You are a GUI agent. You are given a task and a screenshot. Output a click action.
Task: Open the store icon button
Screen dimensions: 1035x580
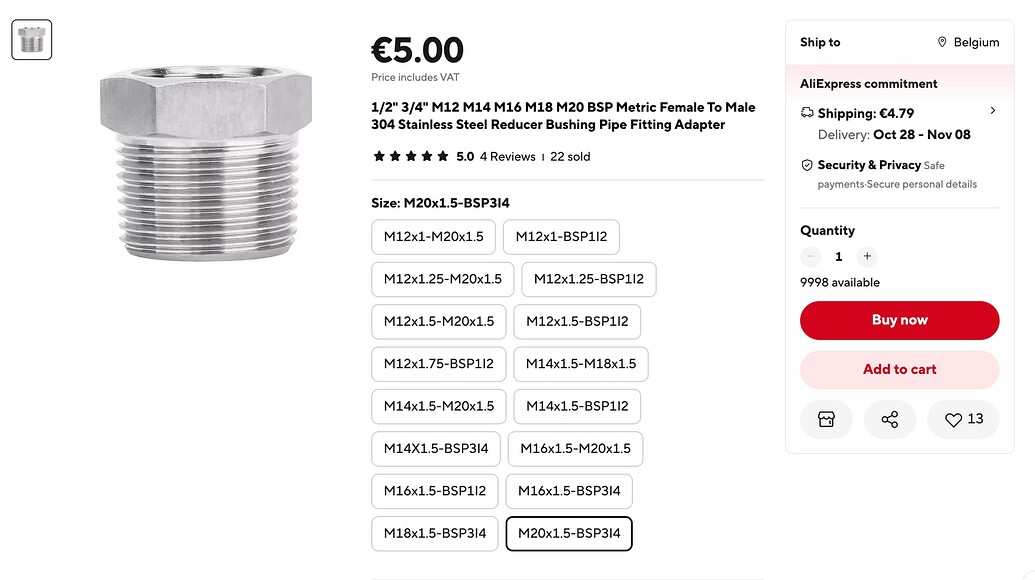point(826,420)
